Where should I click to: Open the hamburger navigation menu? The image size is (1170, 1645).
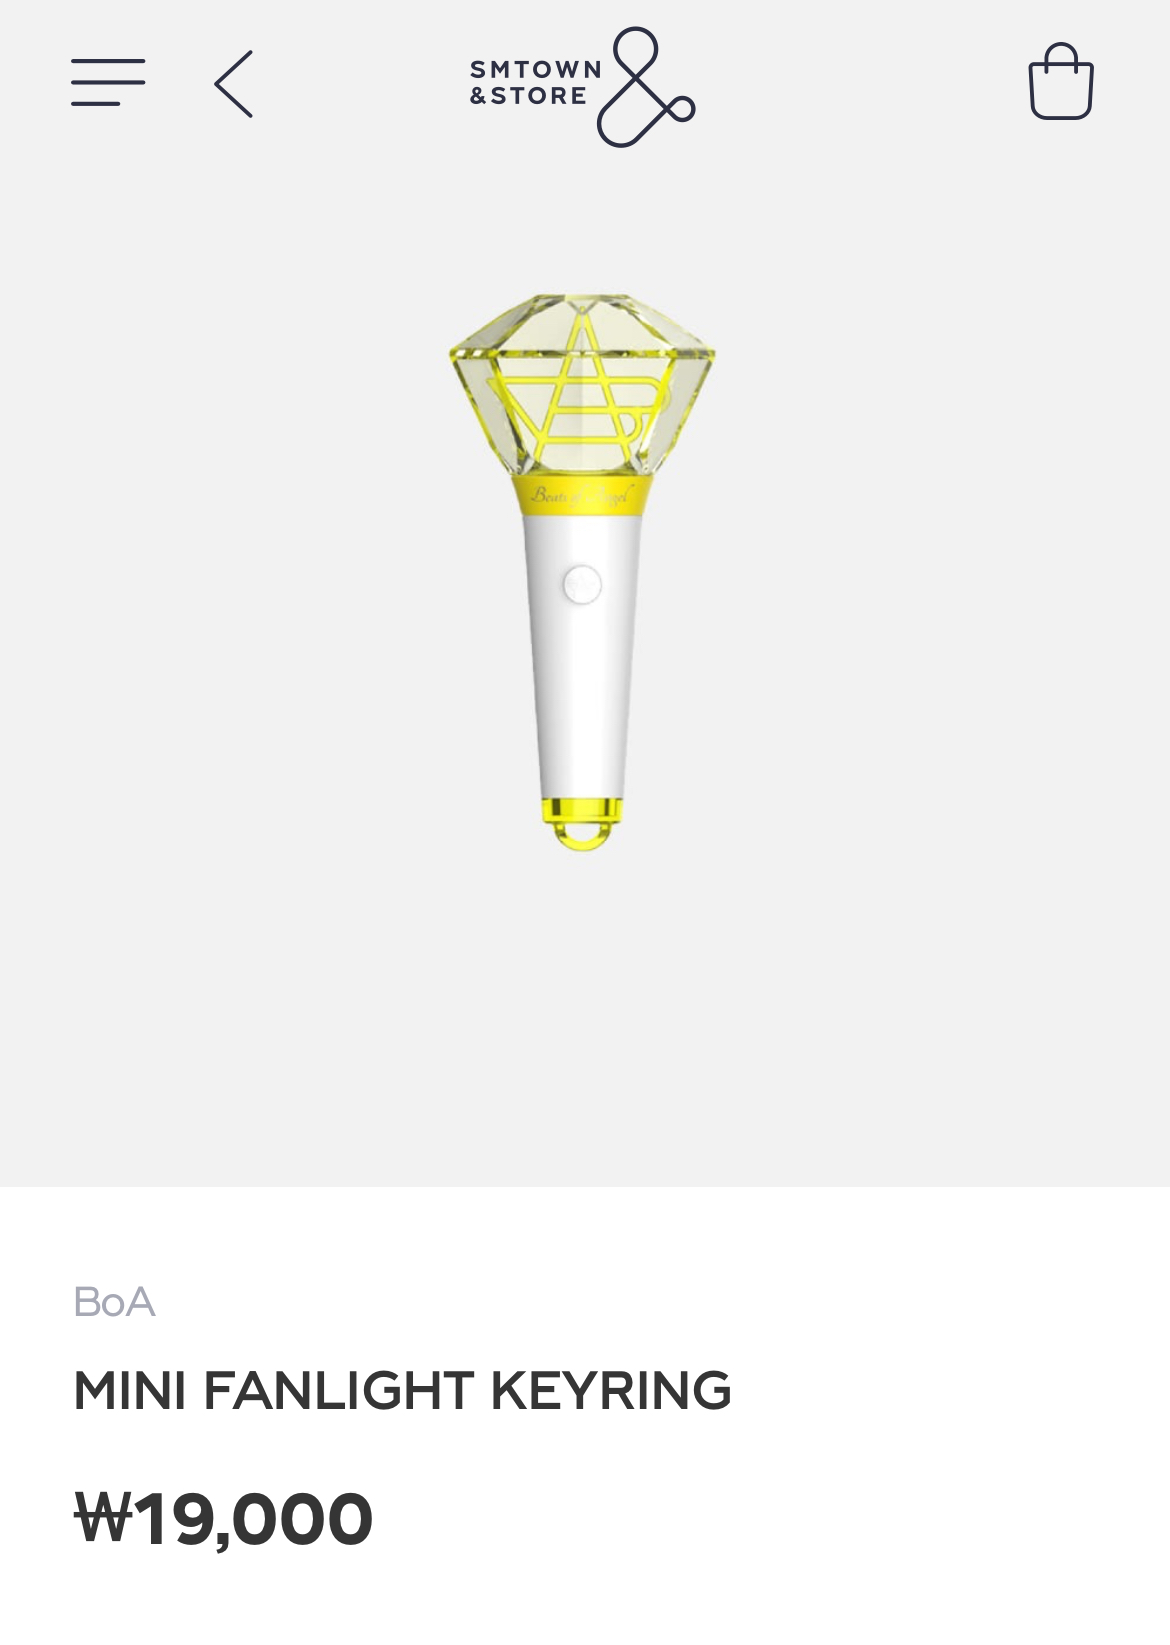[108, 83]
